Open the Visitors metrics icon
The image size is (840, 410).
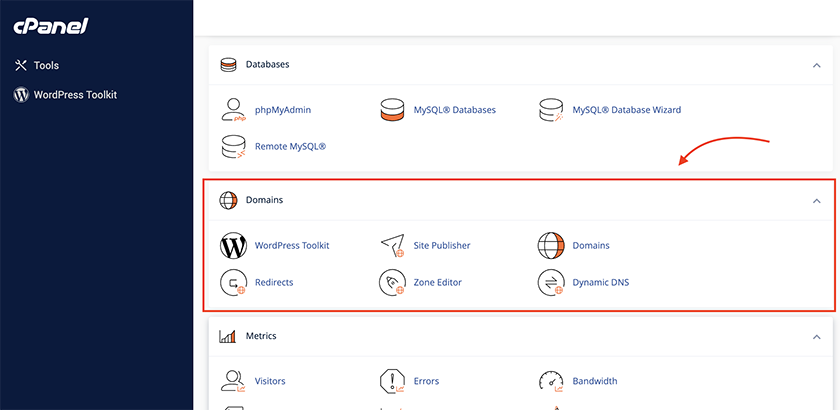coord(233,381)
